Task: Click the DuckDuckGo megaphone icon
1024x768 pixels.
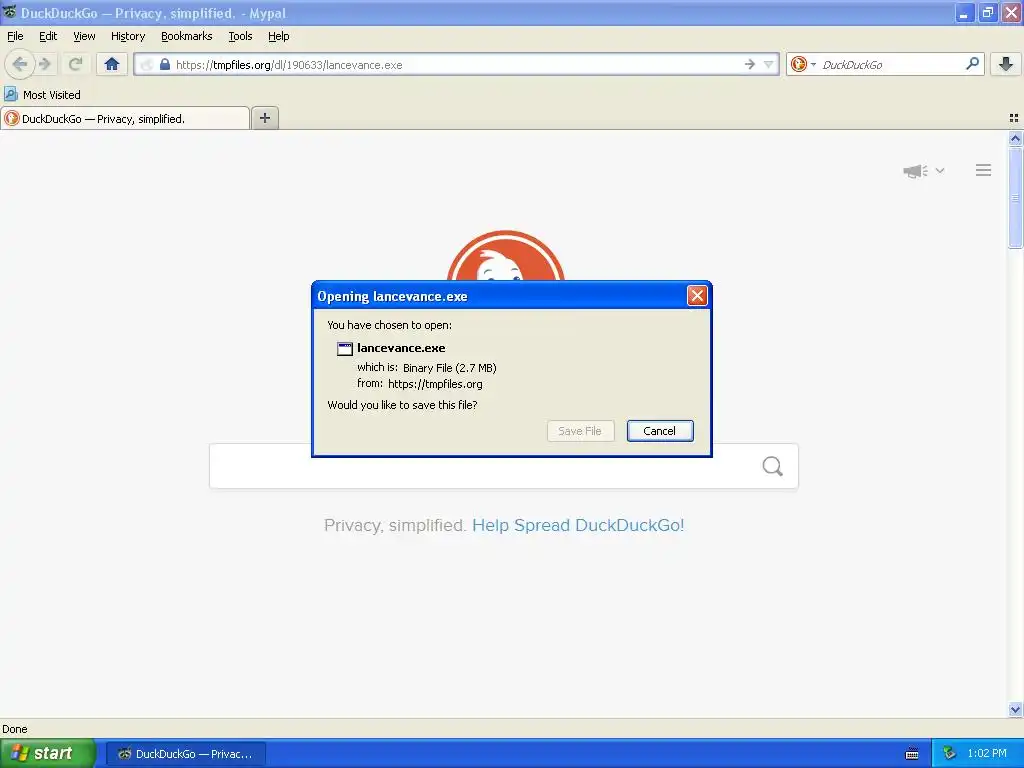Action: [x=916, y=171]
